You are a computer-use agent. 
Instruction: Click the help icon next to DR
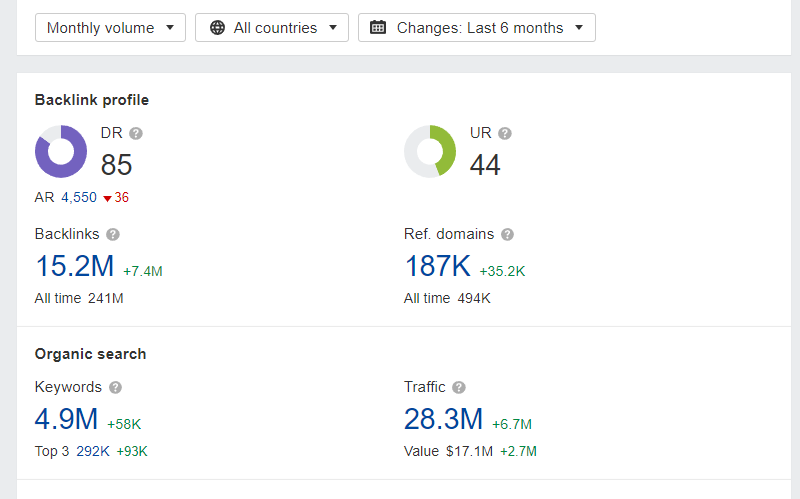(136, 133)
